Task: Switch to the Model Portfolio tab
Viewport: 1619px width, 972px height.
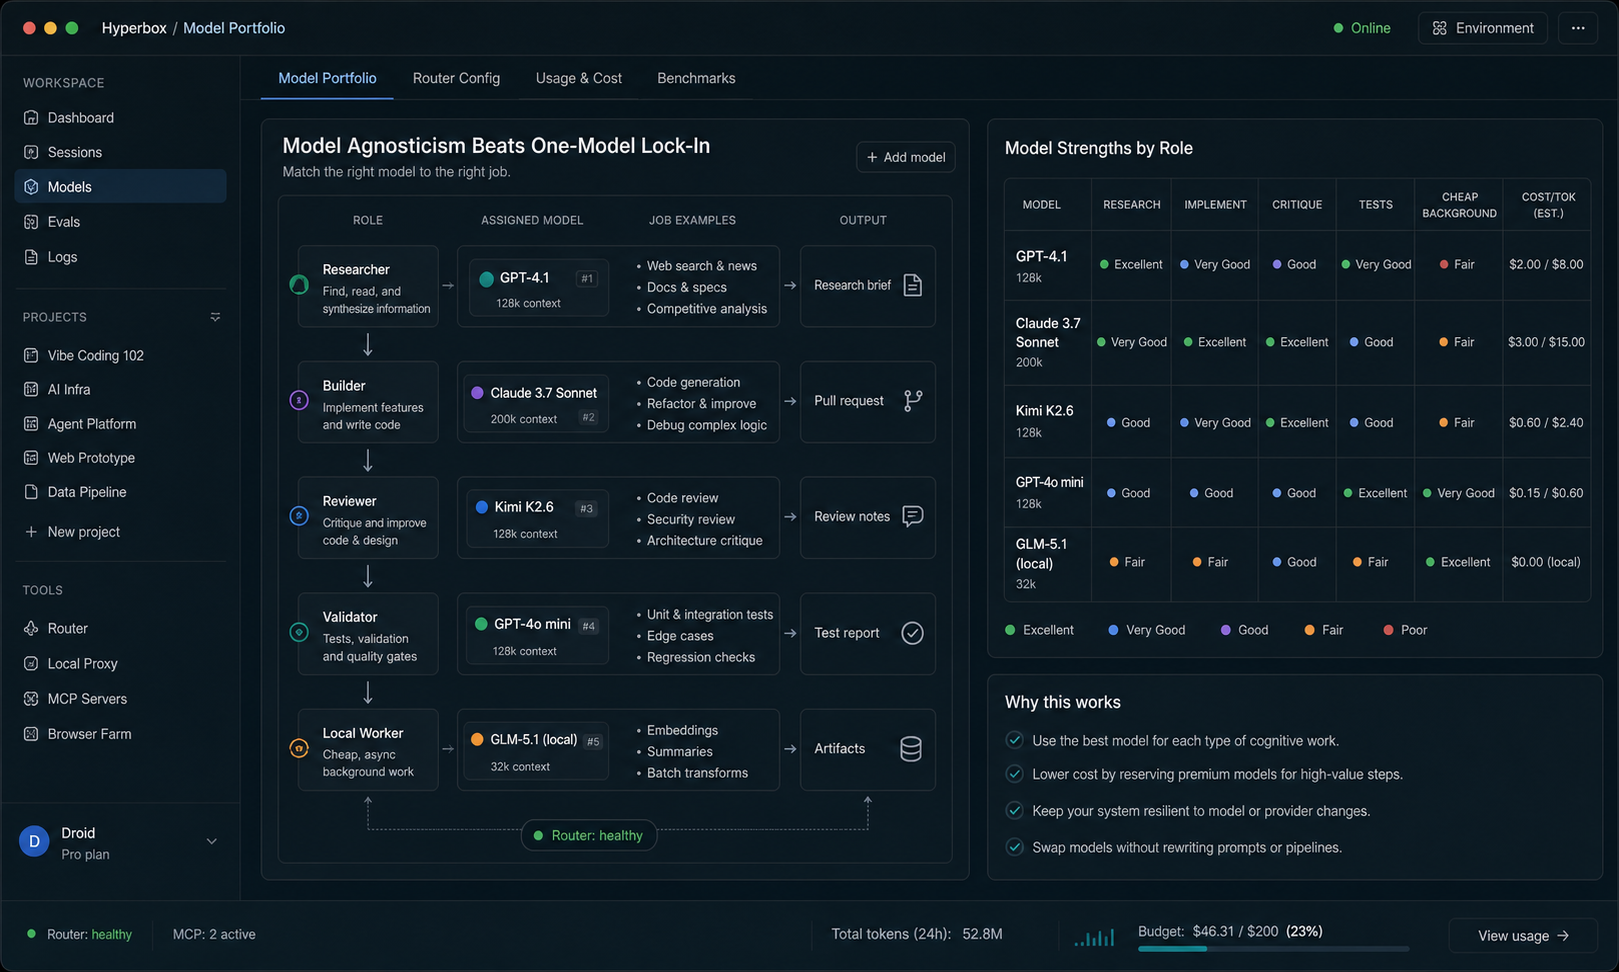Action: point(327,78)
